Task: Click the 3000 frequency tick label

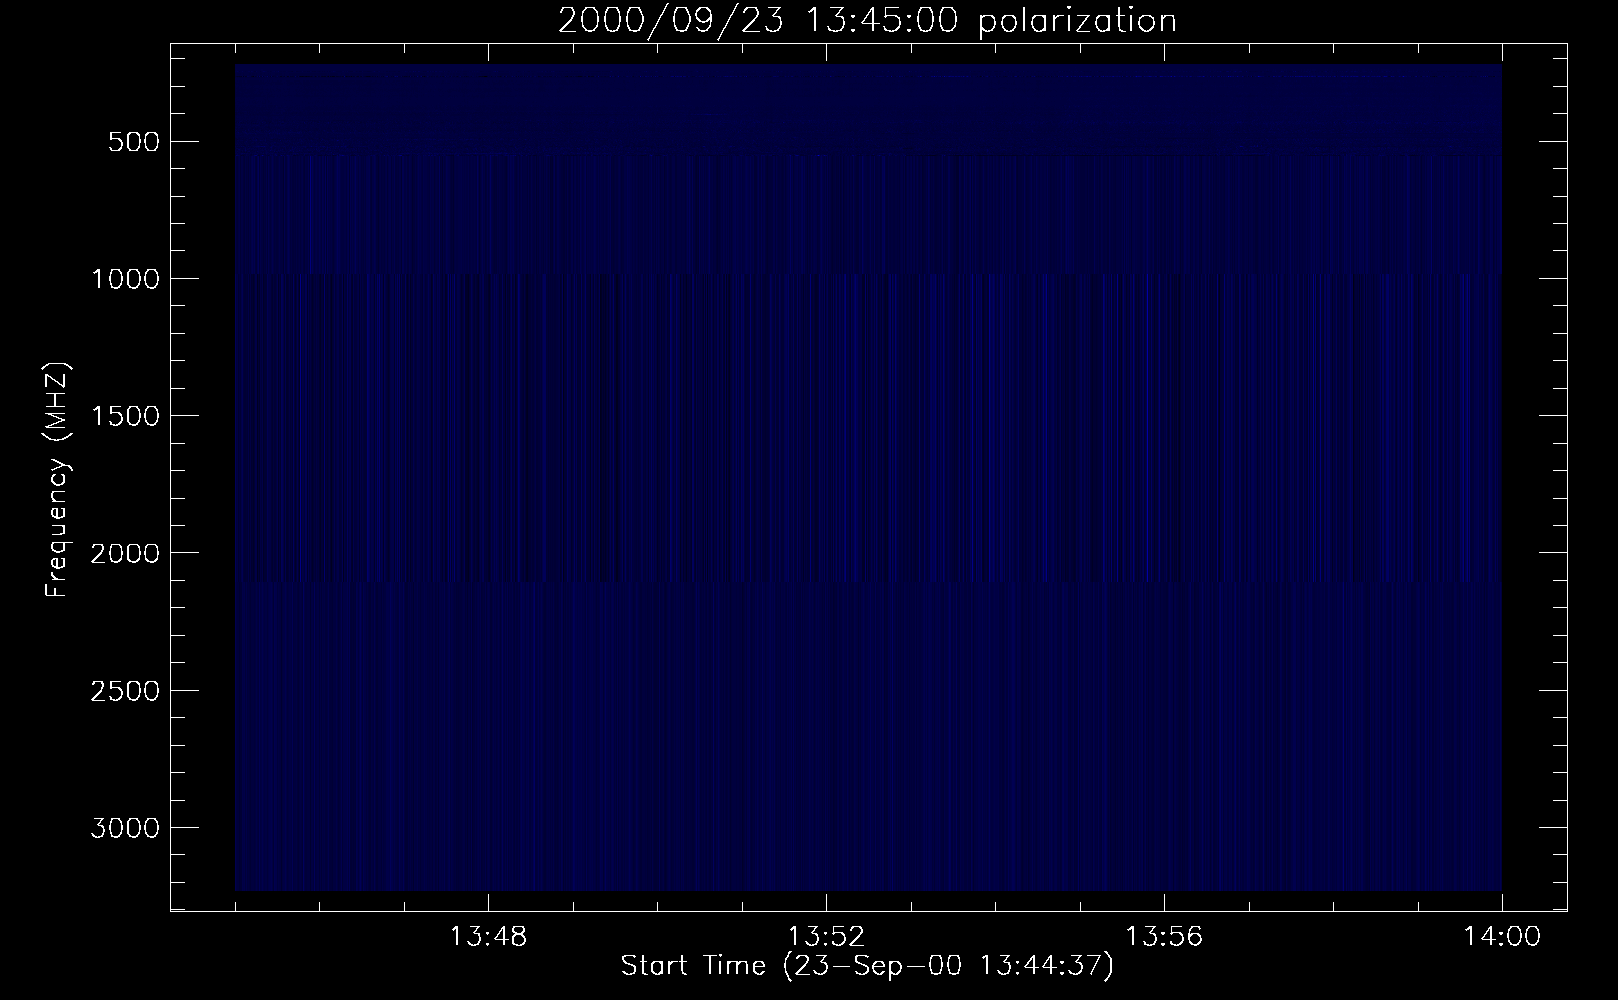Action: coord(125,828)
